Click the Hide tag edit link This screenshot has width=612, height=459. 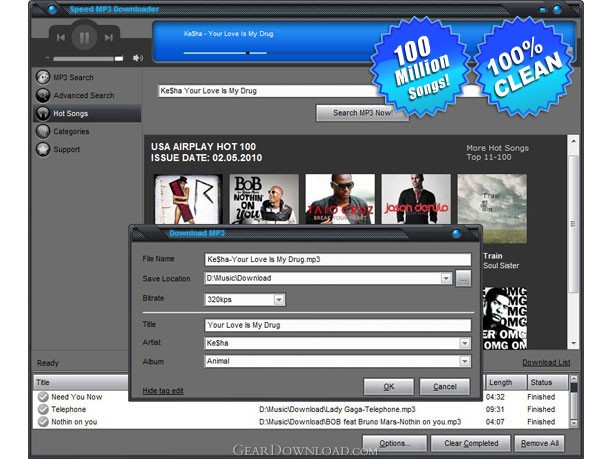pyautogui.click(x=163, y=391)
